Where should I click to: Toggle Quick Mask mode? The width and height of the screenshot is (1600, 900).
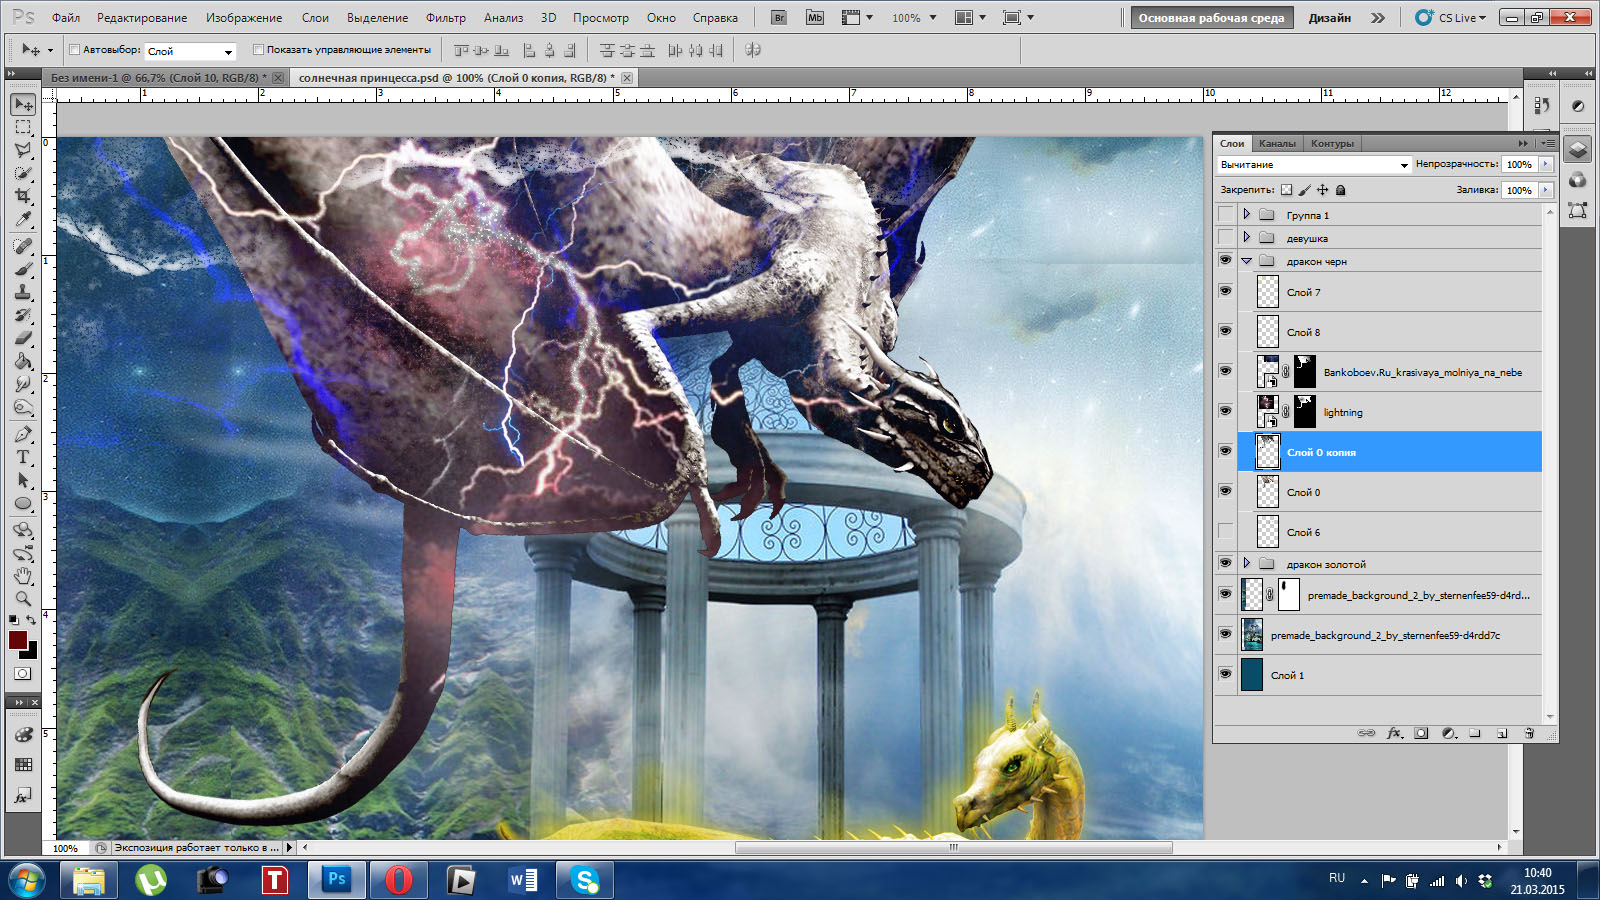23,674
